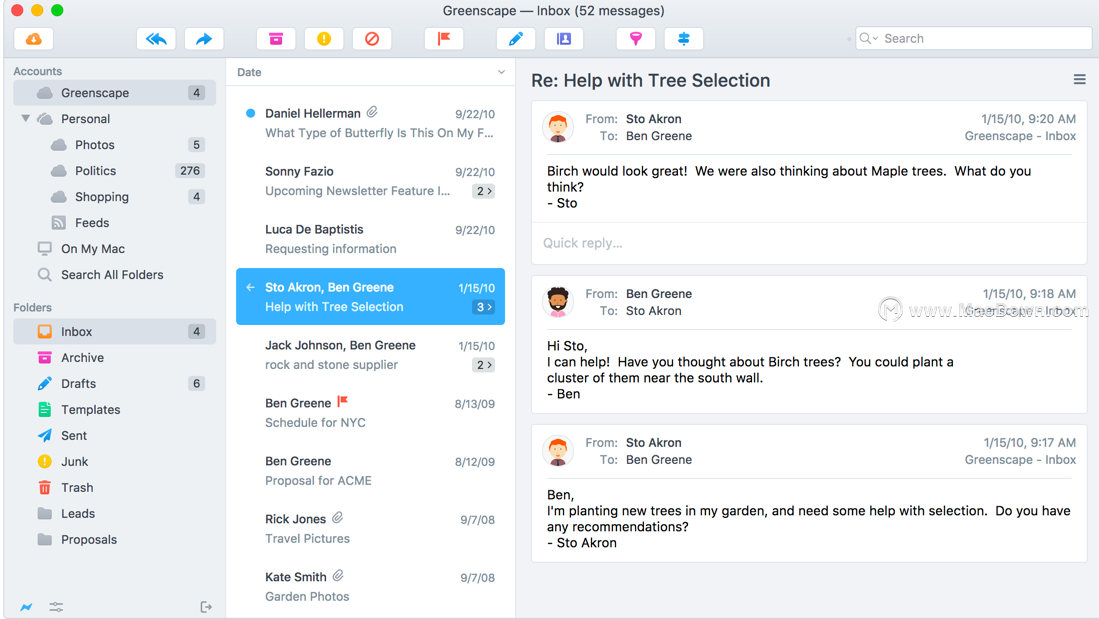
Task: Click the paperclip on Daniel Hellerman's email
Action: [x=373, y=112]
